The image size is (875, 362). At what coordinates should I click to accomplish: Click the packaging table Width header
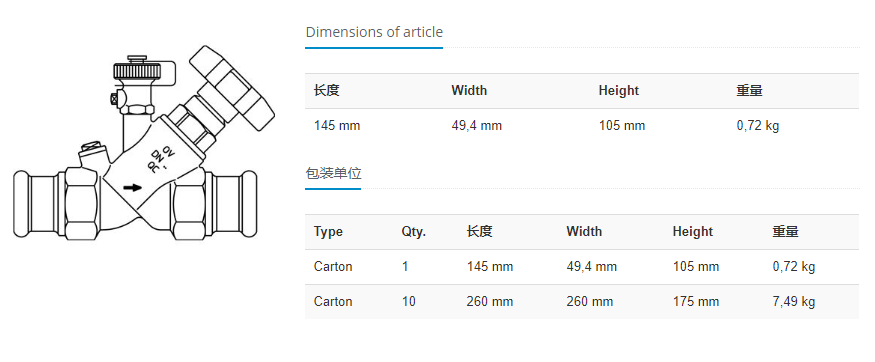pos(584,231)
